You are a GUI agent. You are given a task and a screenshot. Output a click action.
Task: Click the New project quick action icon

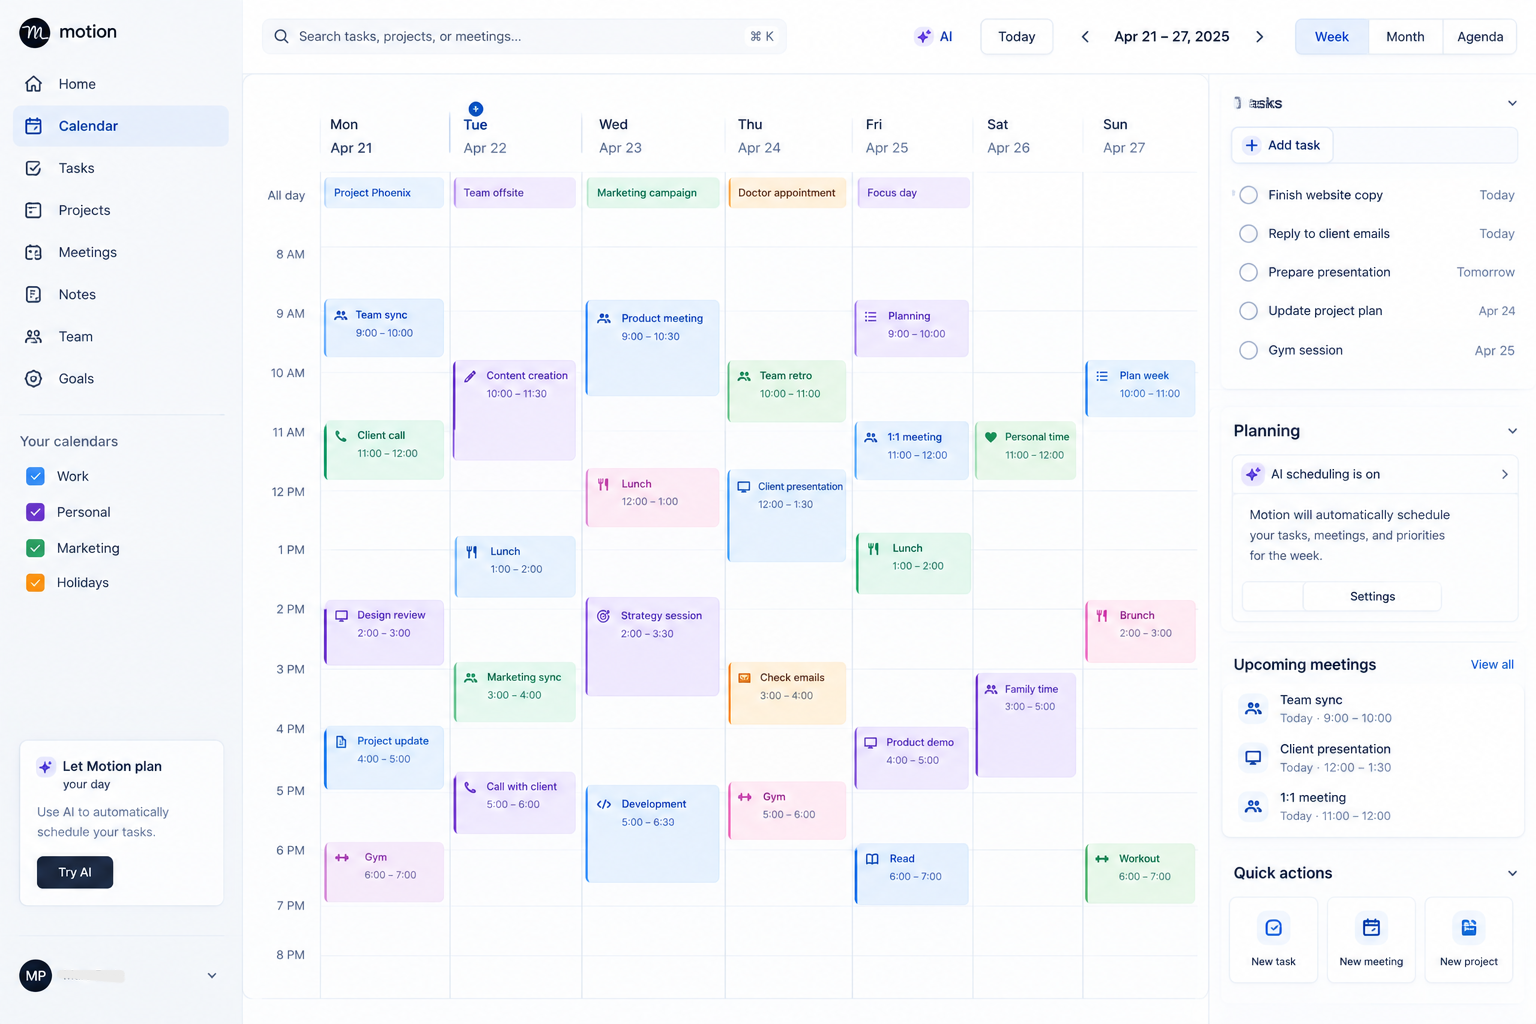pyautogui.click(x=1469, y=928)
